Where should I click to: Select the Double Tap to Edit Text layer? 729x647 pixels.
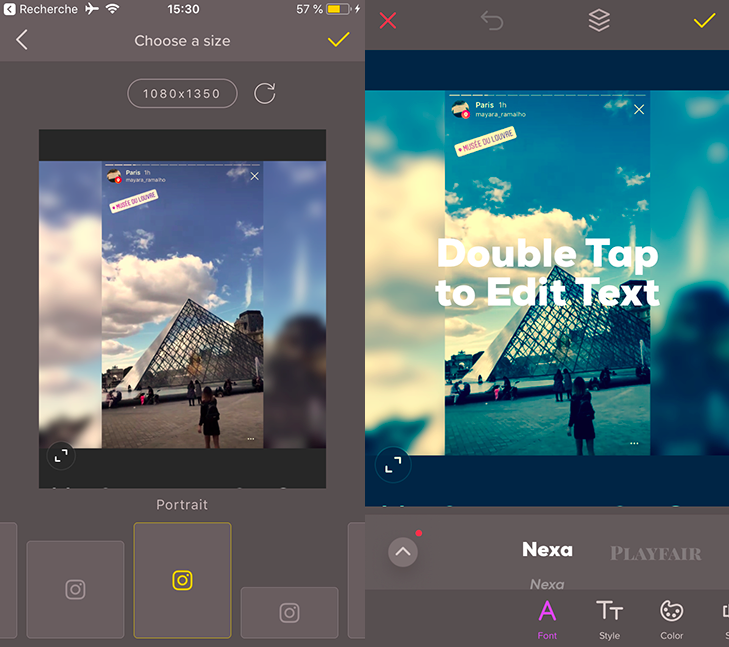coord(547,273)
